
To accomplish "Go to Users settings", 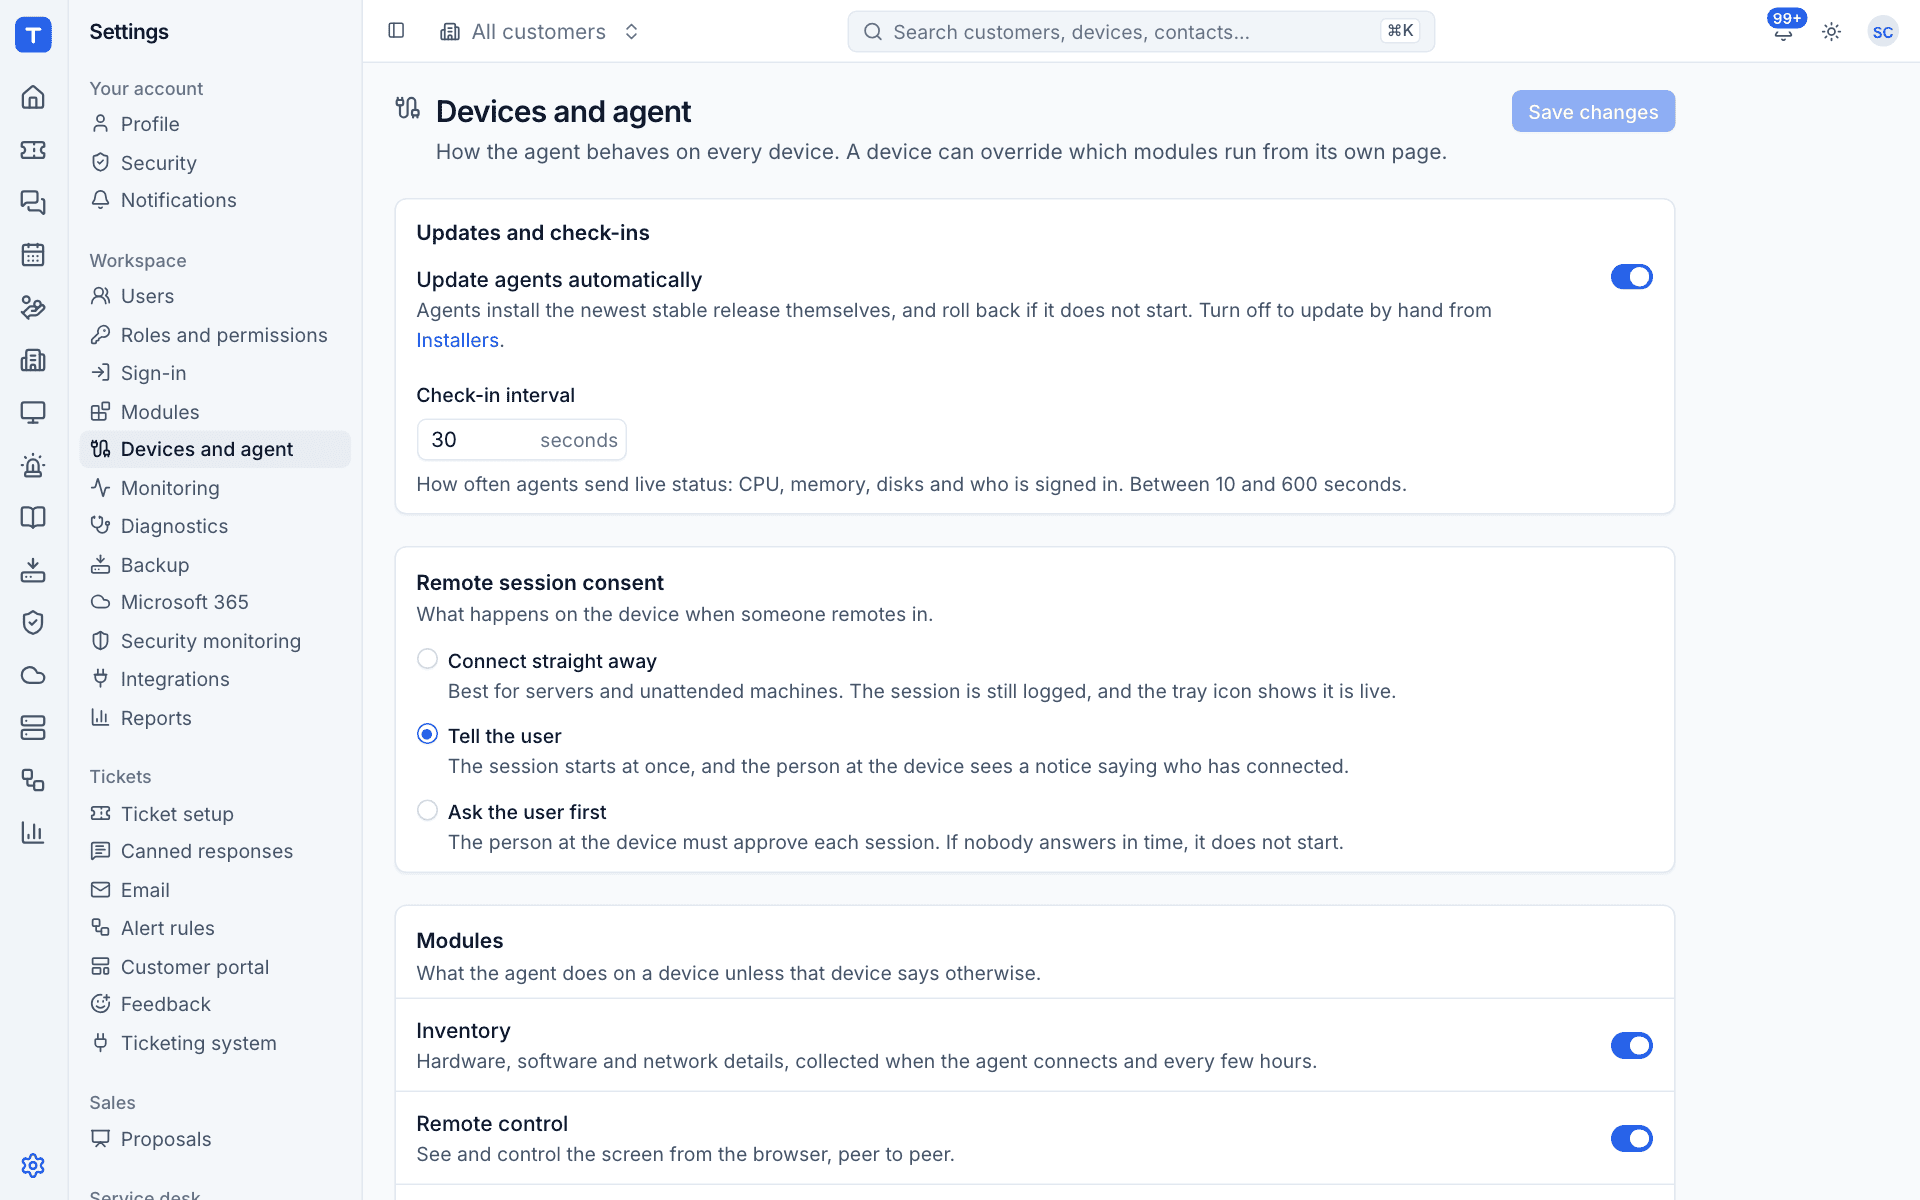I will click(x=215, y=296).
